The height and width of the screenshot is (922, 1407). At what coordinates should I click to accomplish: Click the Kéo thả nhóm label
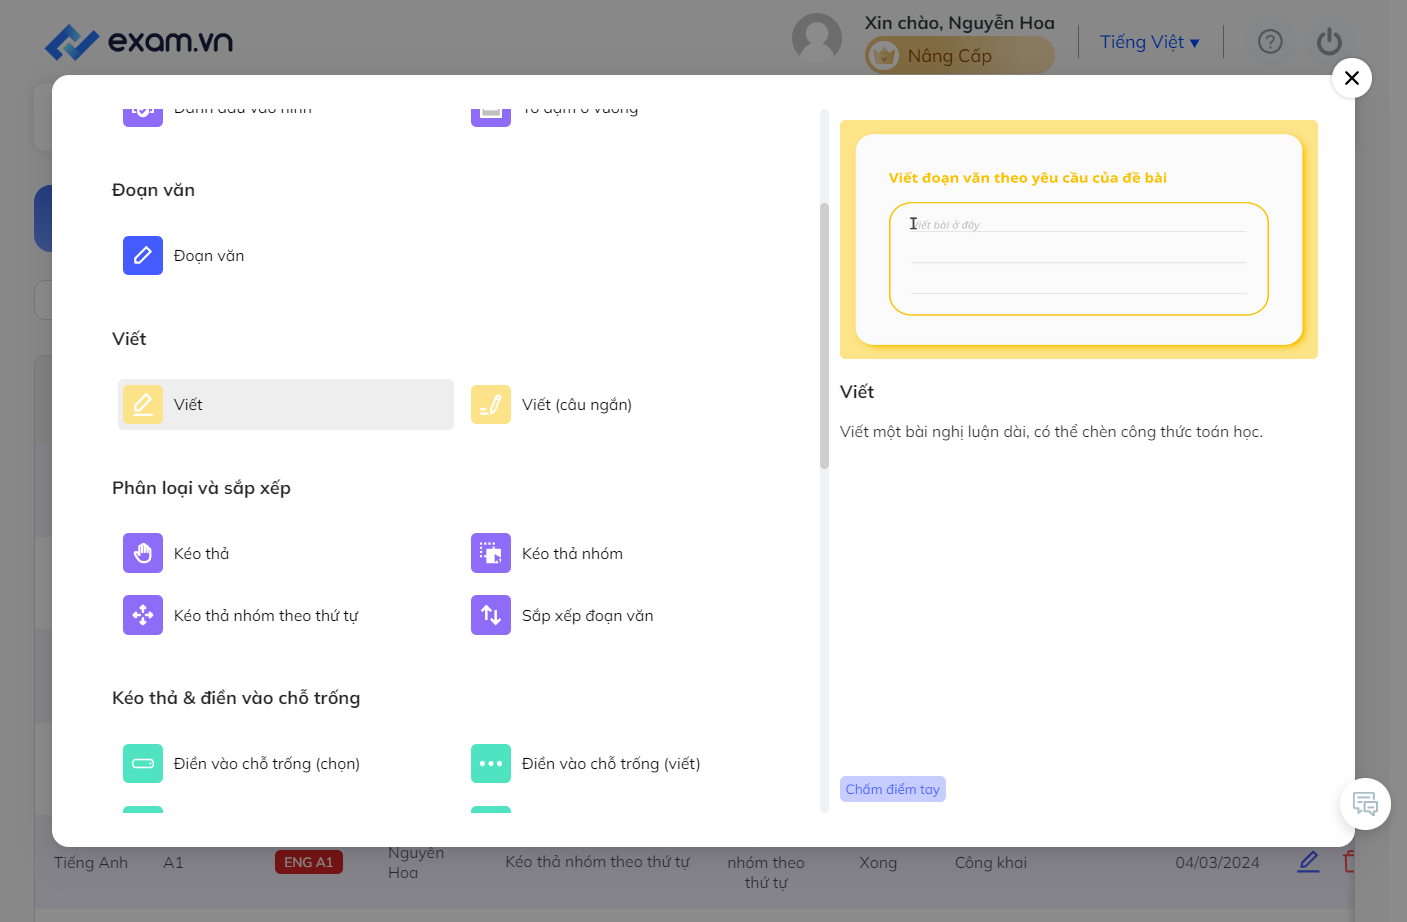pos(572,554)
